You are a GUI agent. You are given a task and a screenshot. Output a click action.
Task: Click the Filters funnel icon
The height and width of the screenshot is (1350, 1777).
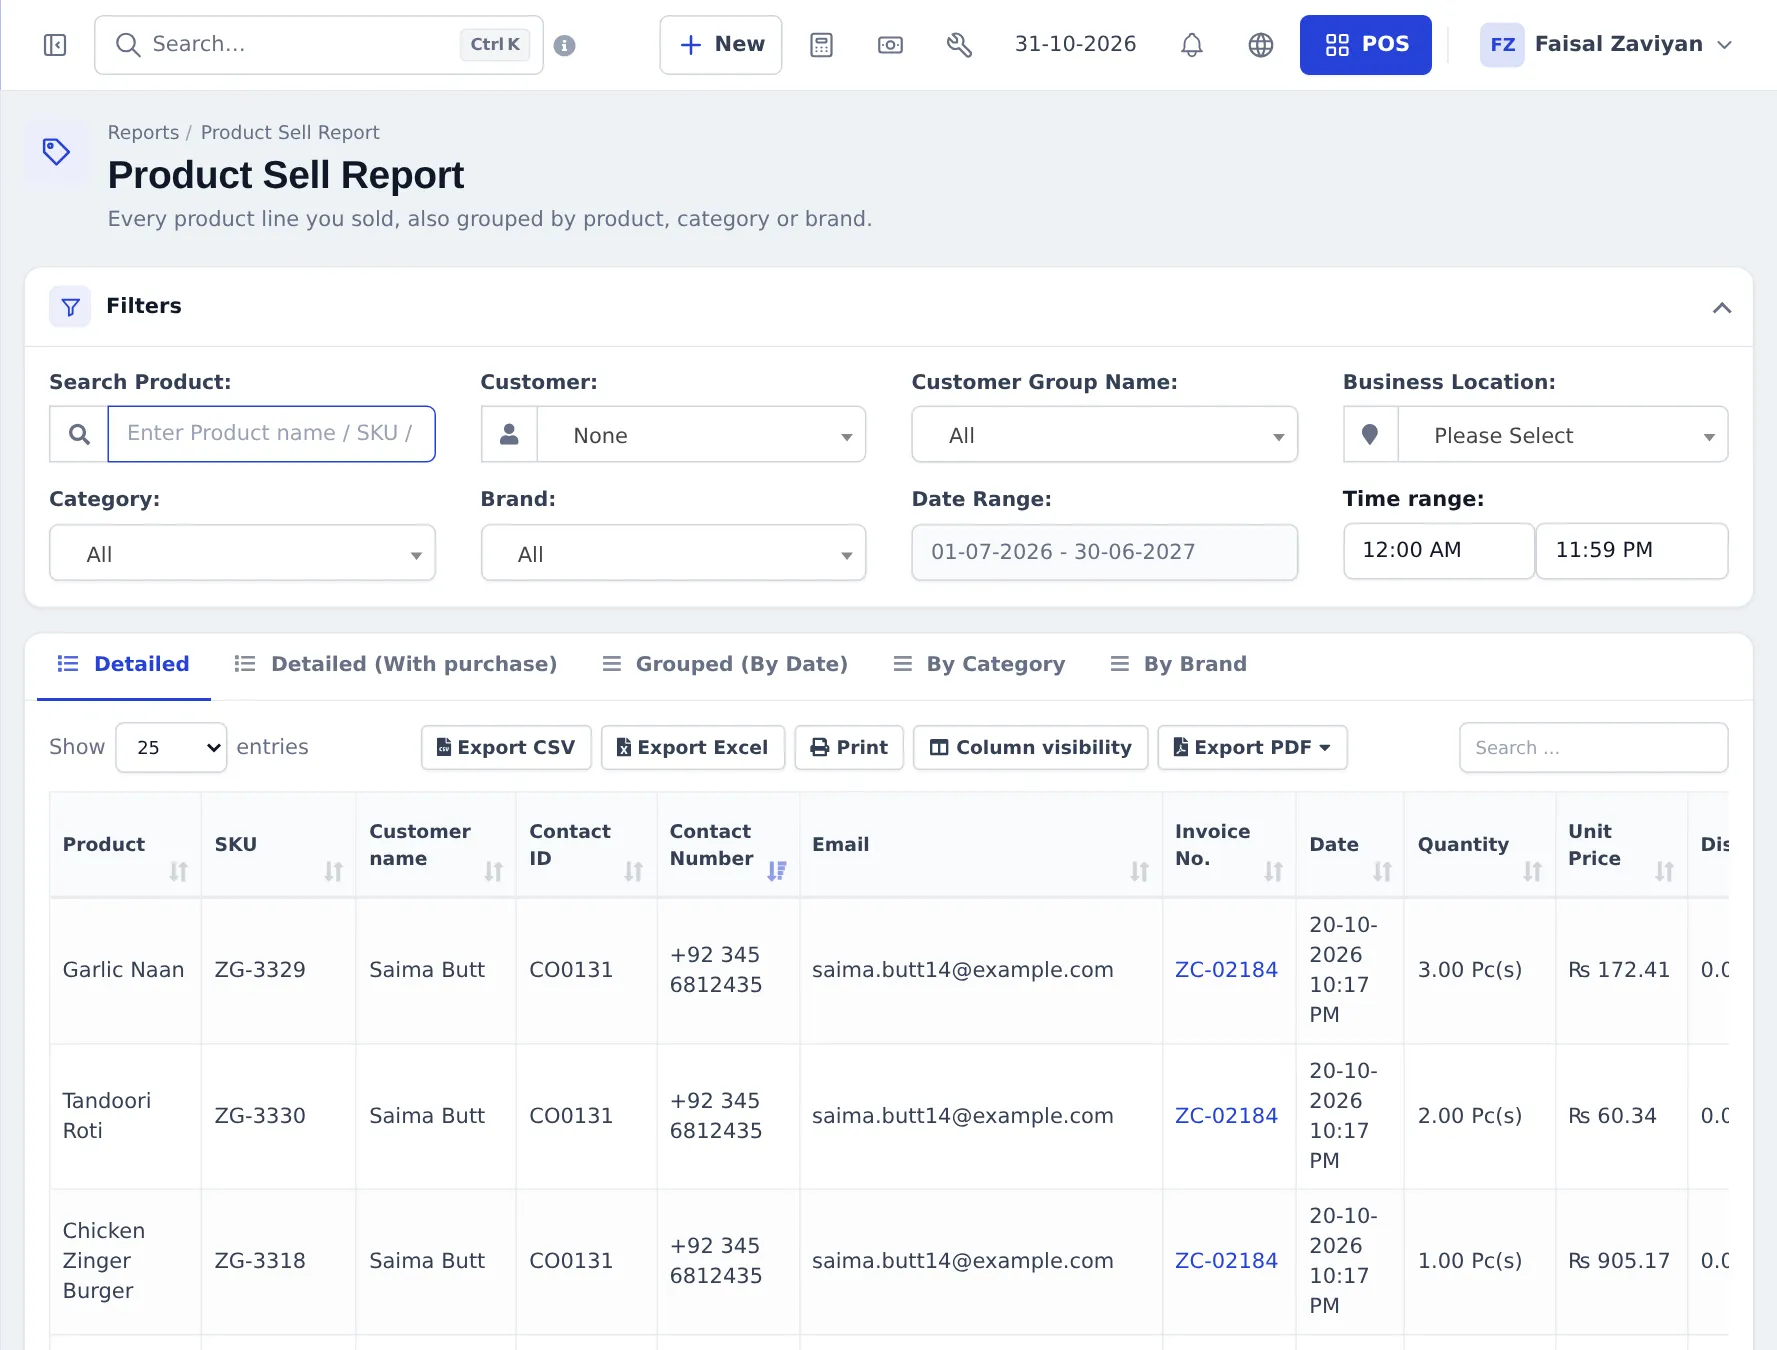pyautogui.click(x=70, y=306)
